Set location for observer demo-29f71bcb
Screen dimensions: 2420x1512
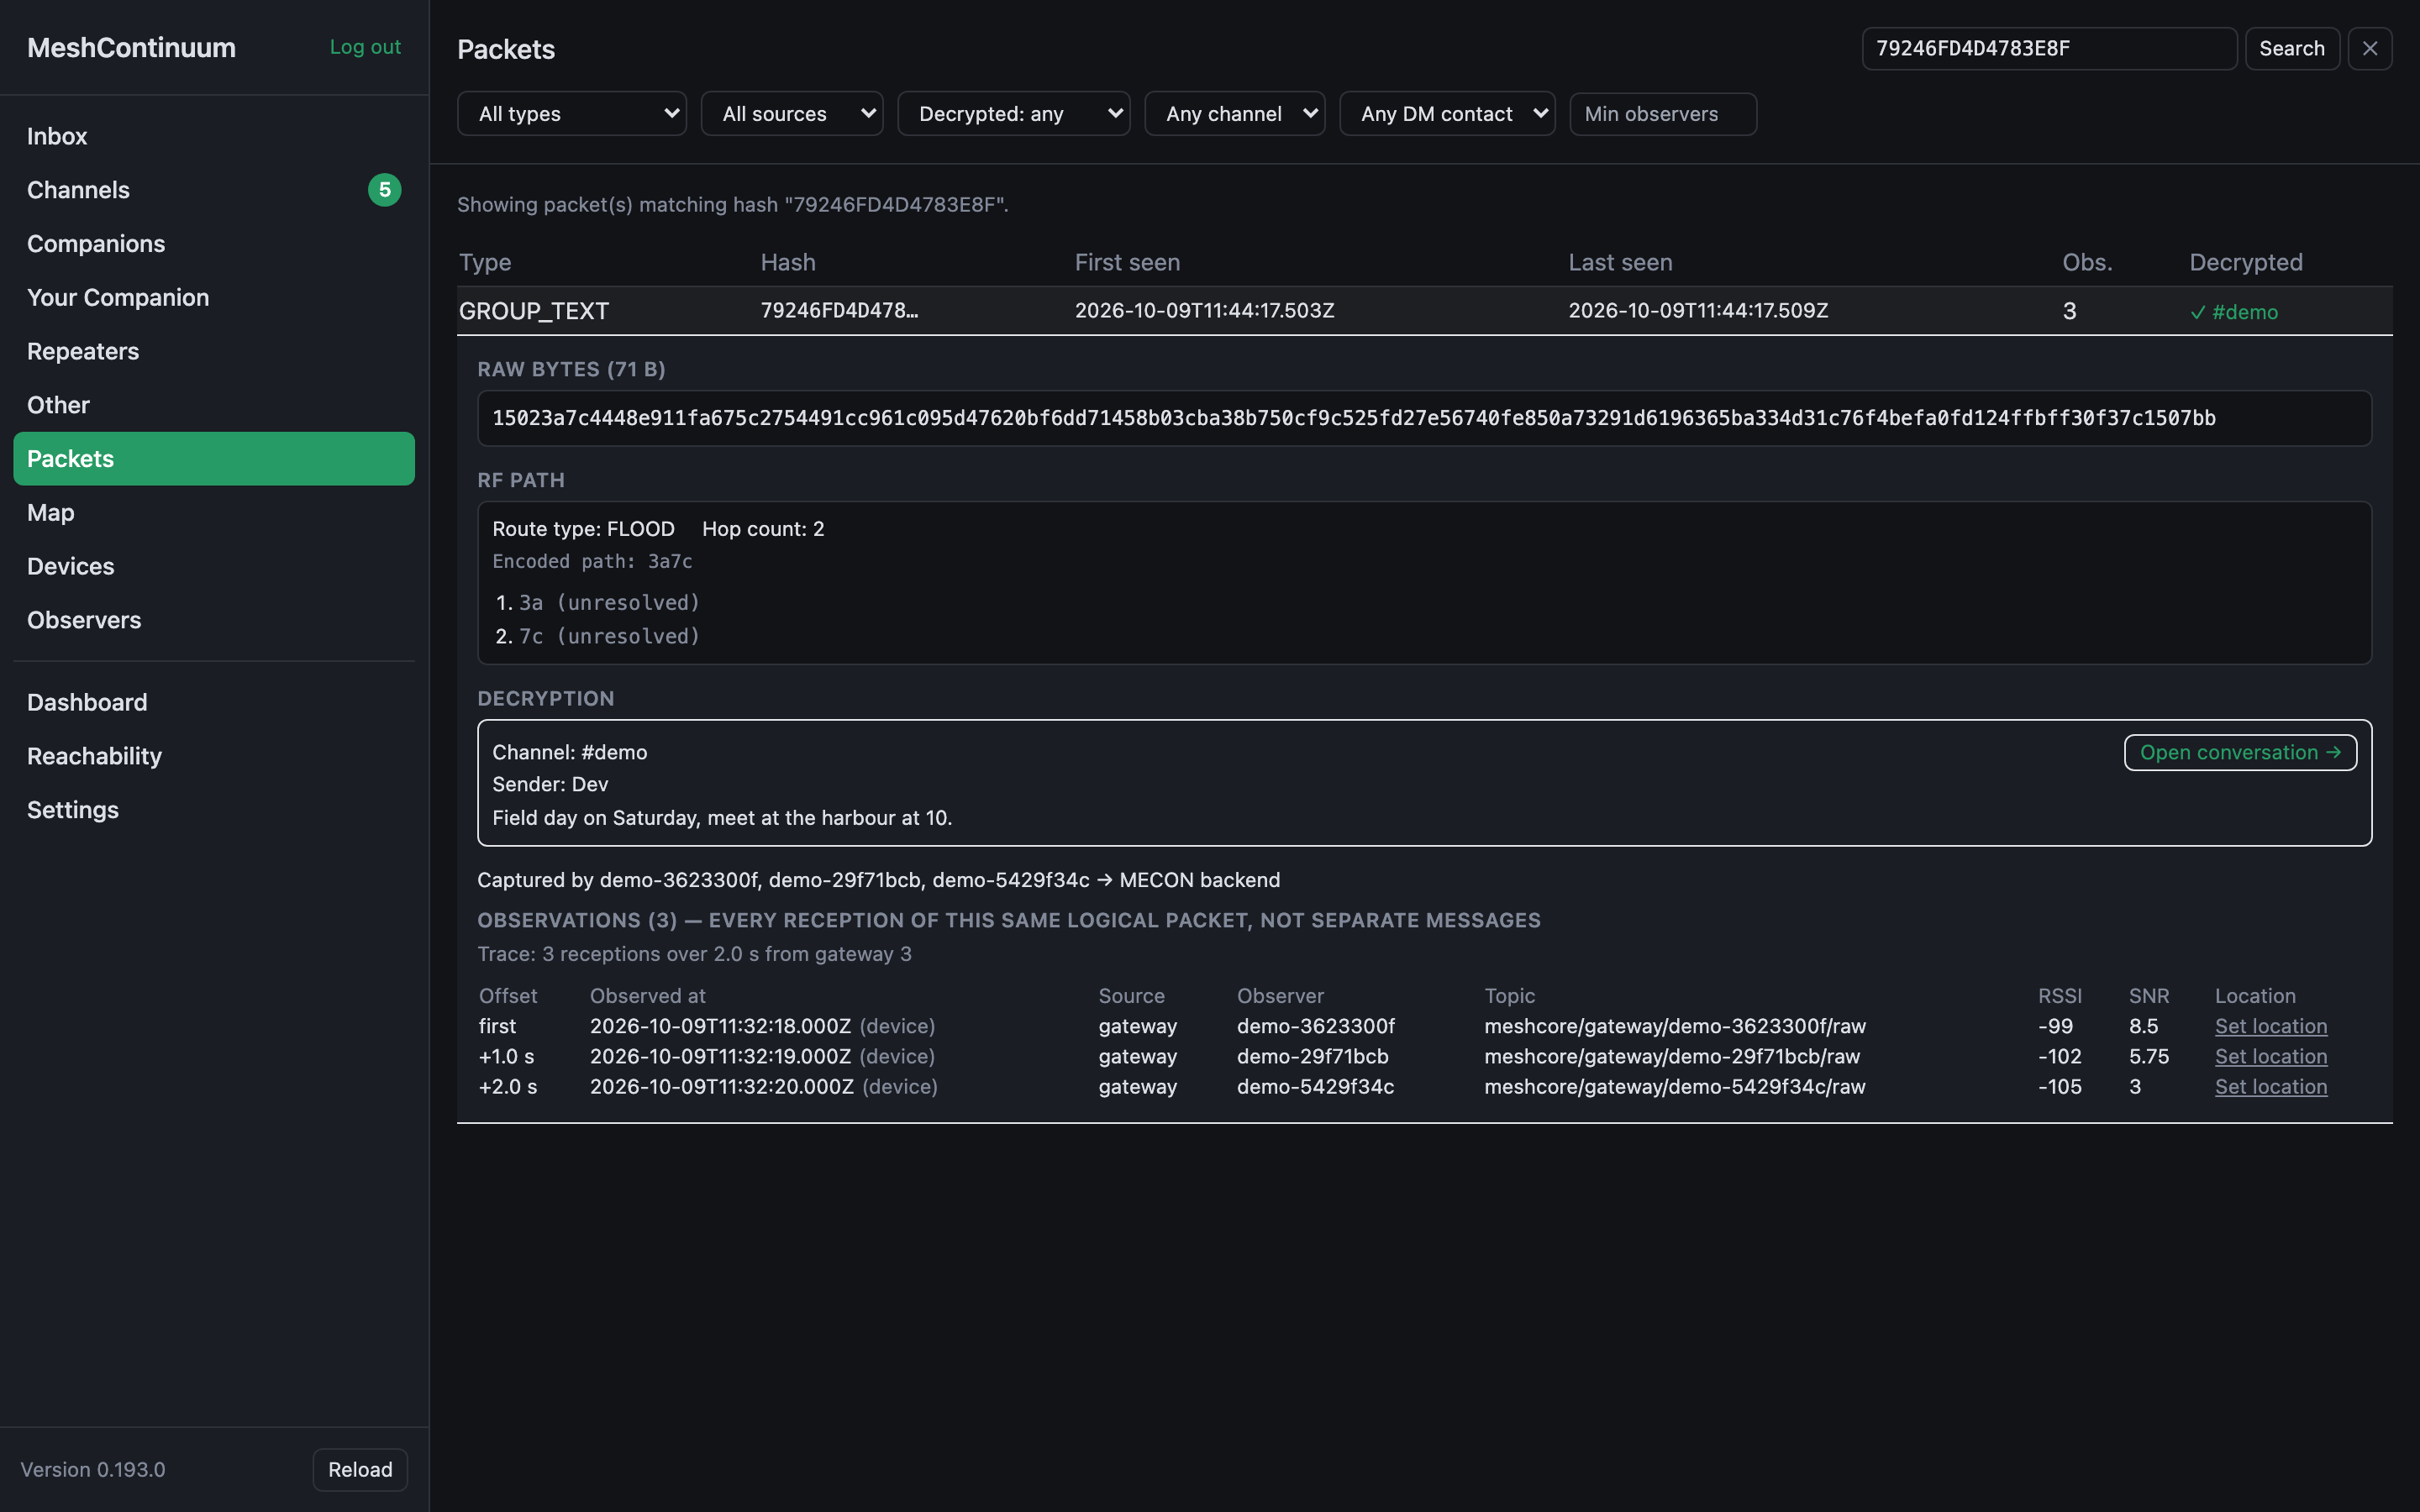2270,1056
